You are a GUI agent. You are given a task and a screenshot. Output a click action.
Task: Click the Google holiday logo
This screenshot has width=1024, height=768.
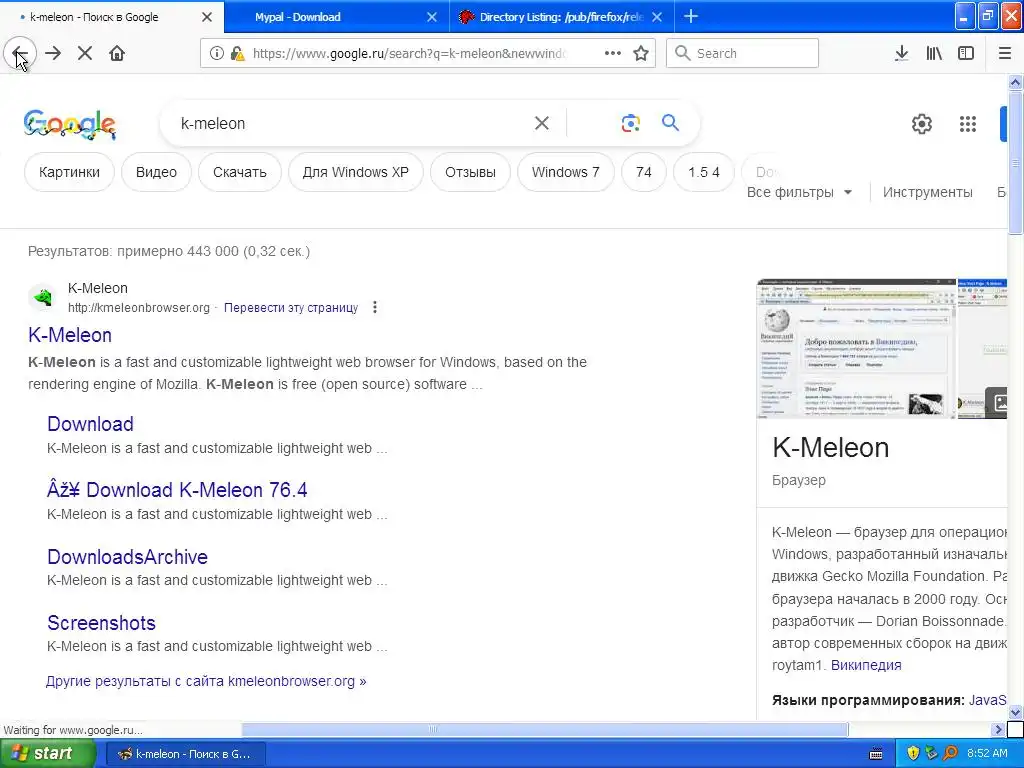point(70,125)
